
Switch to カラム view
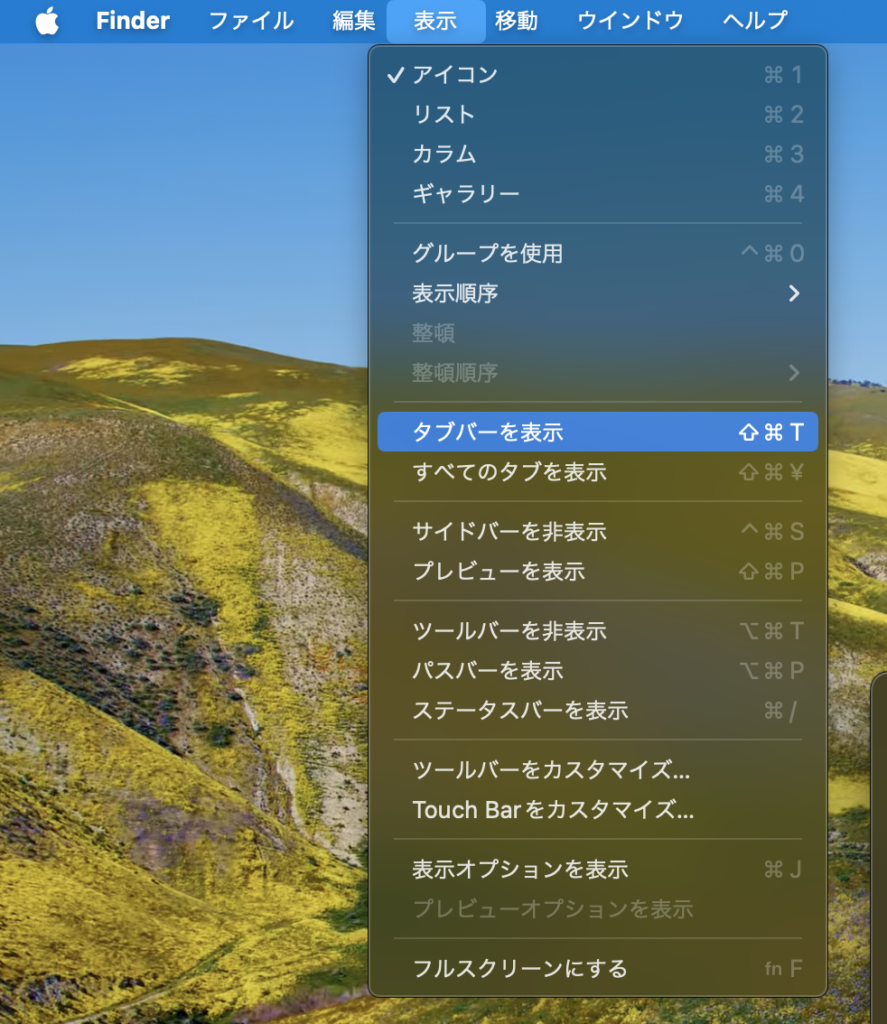[x=598, y=155]
